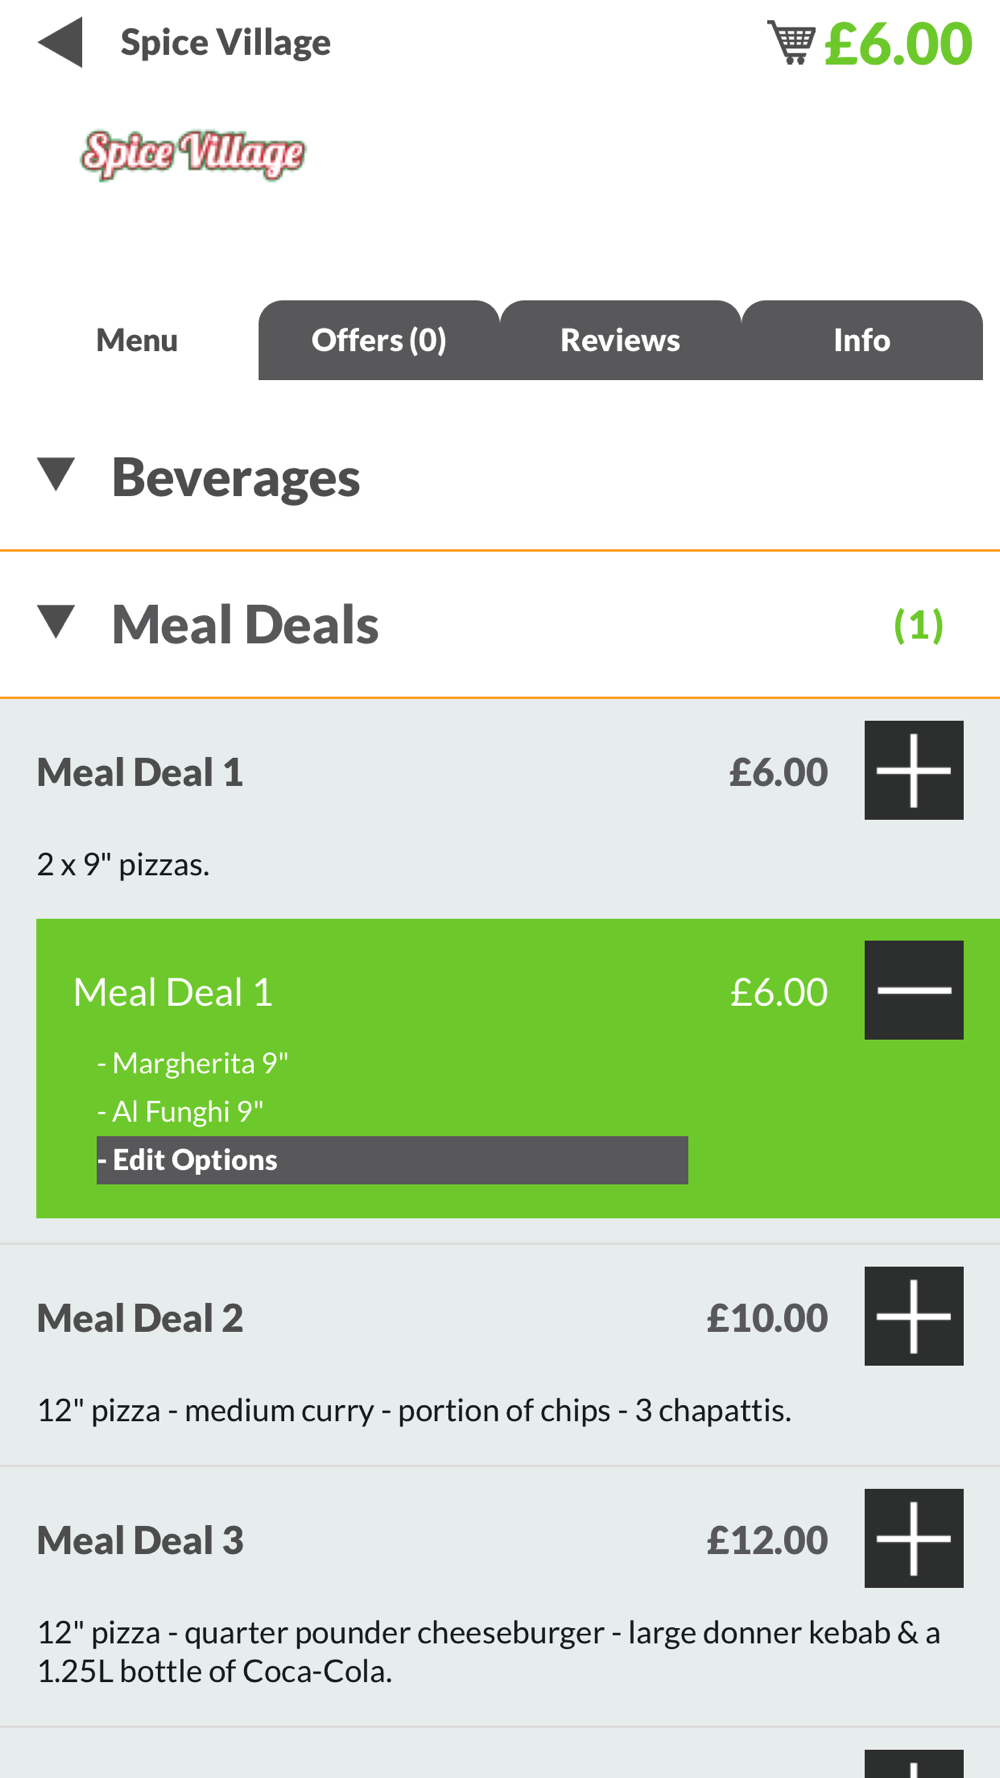Viewport: 1000px width, 1778px height.
Task: Add Meal Deal 2 with plus icon
Action: pos(914,1316)
